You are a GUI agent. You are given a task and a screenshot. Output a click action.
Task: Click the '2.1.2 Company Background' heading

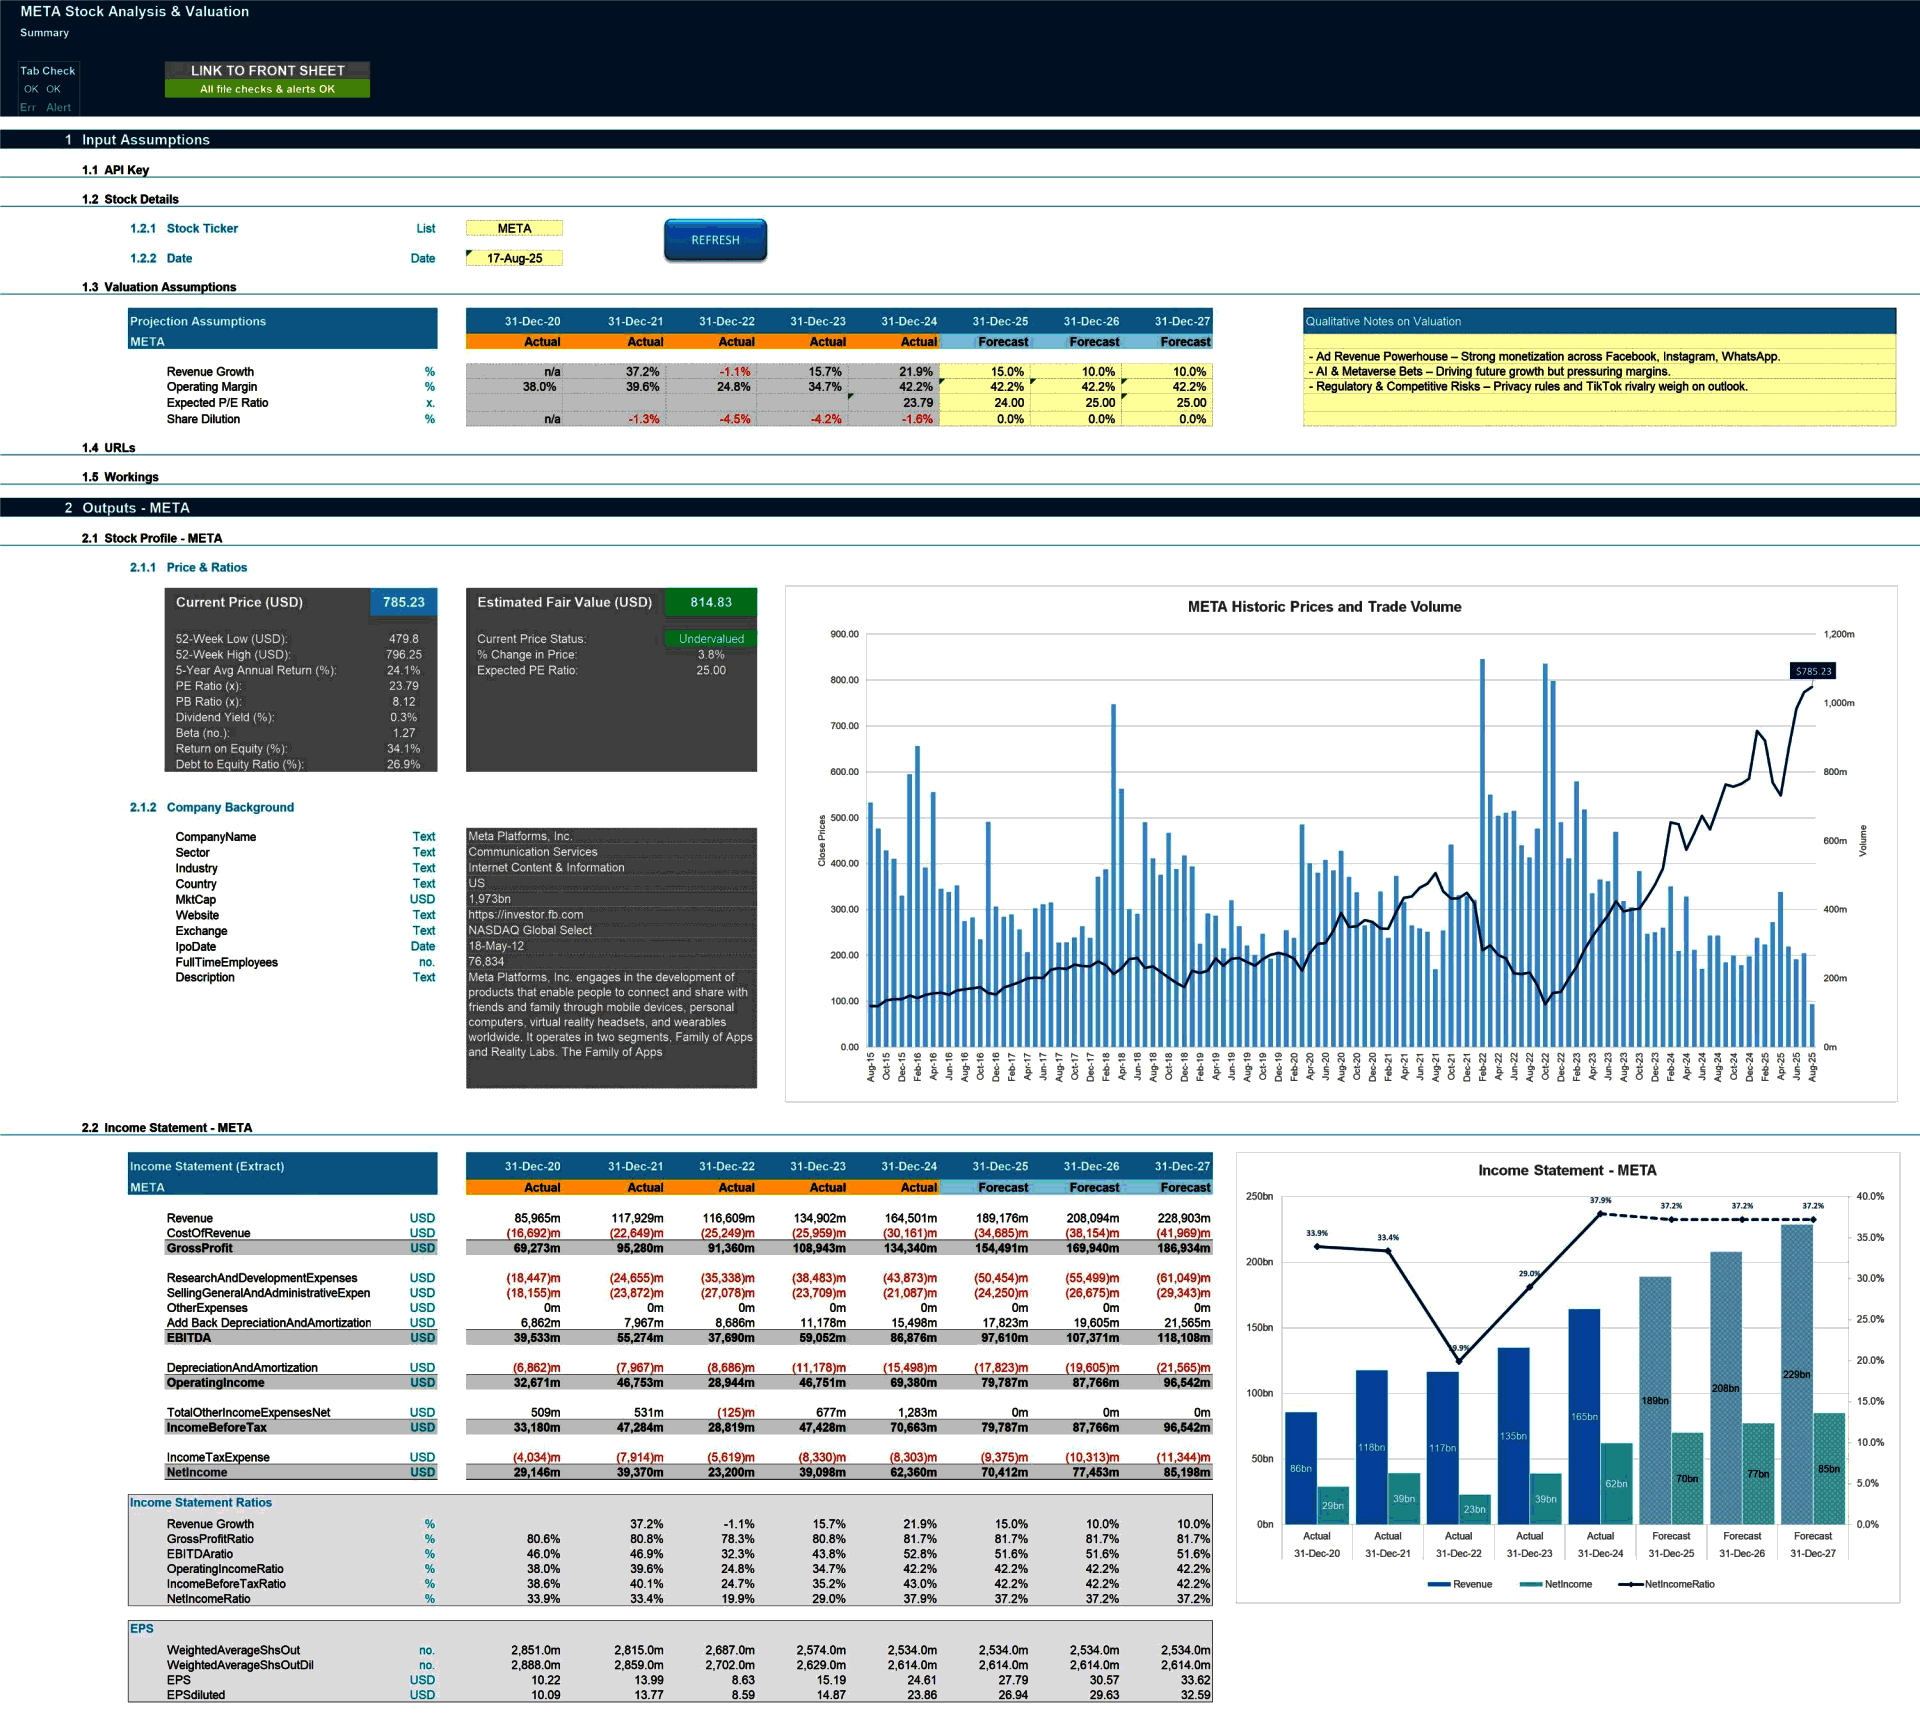[212, 807]
